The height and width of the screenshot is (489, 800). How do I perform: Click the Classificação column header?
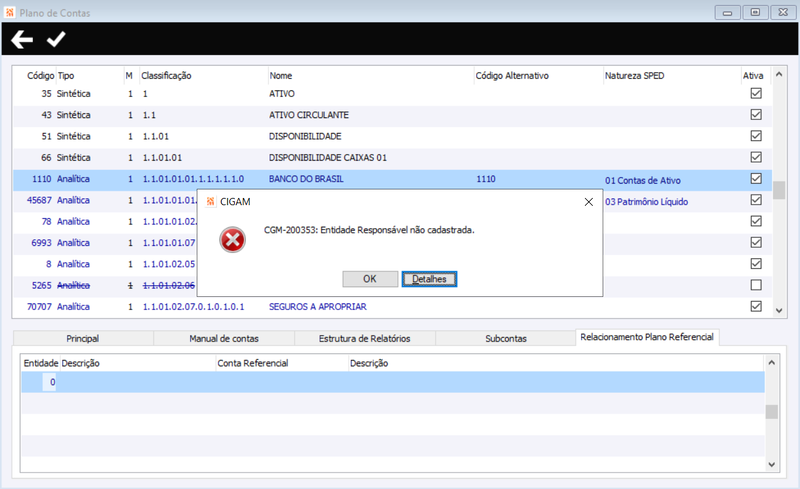point(166,76)
